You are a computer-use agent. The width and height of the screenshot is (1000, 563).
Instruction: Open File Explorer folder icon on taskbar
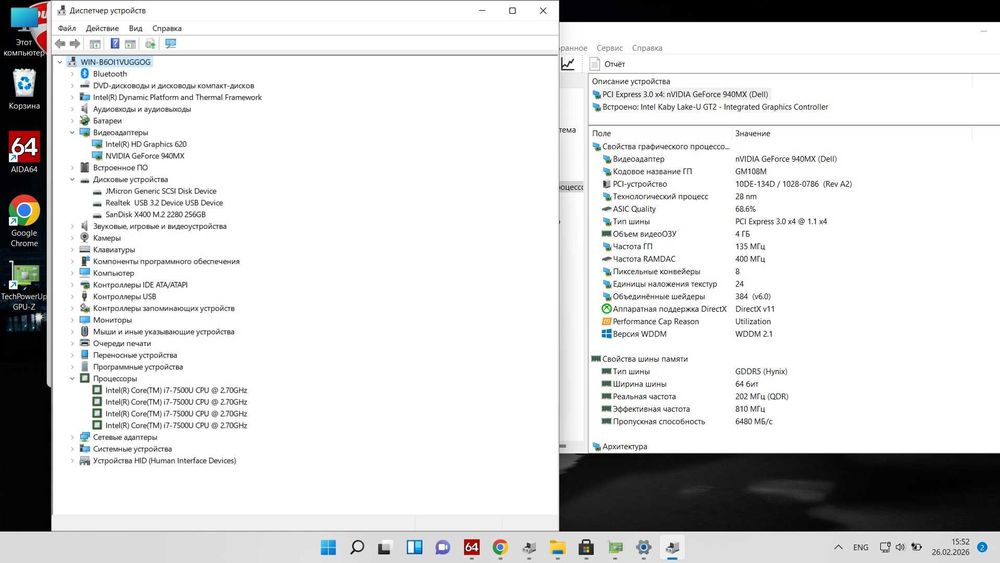point(557,547)
